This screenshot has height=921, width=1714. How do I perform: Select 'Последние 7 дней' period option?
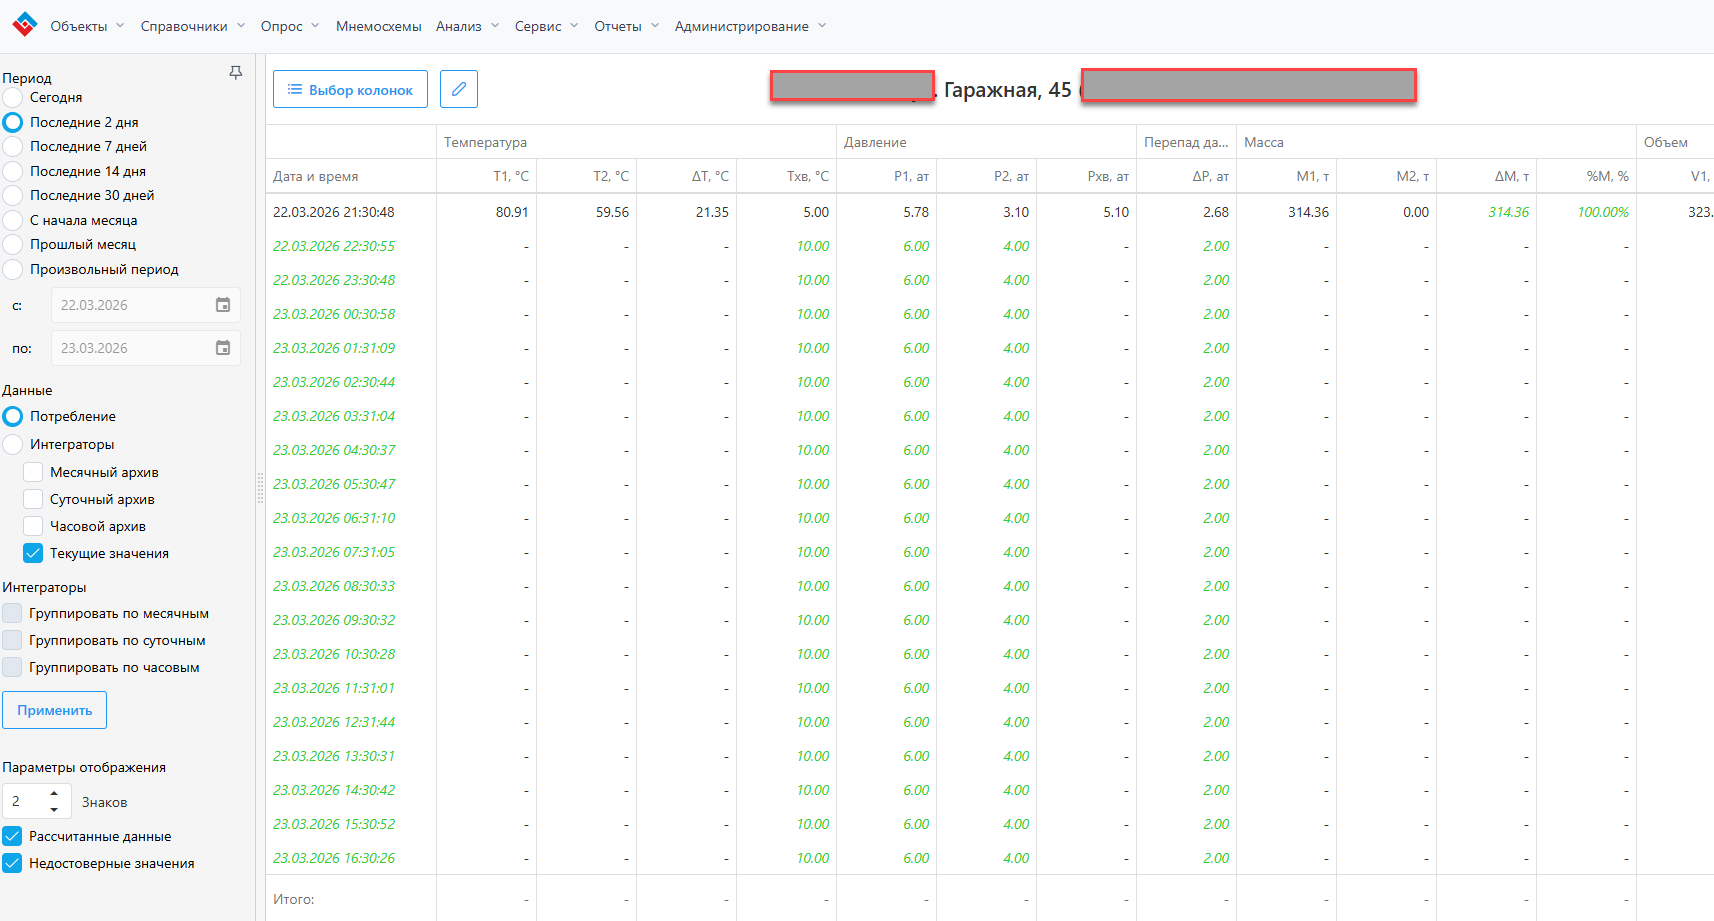click(x=13, y=147)
